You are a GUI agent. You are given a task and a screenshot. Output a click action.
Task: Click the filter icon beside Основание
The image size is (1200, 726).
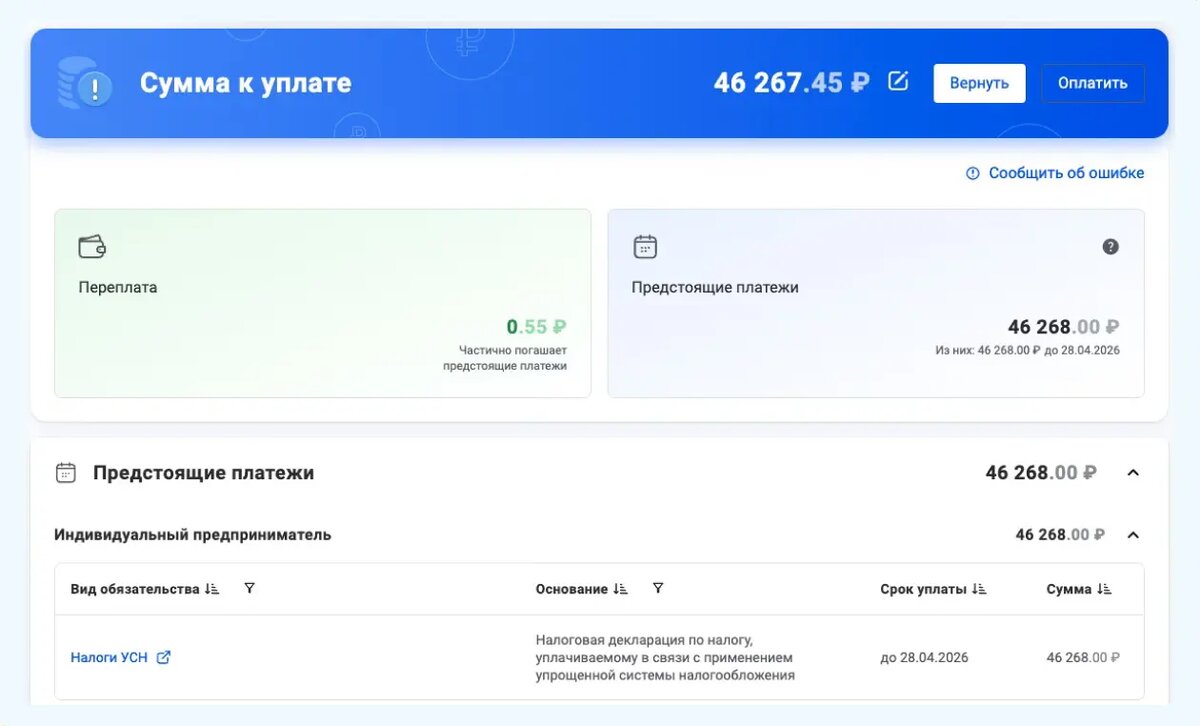tap(657, 588)
